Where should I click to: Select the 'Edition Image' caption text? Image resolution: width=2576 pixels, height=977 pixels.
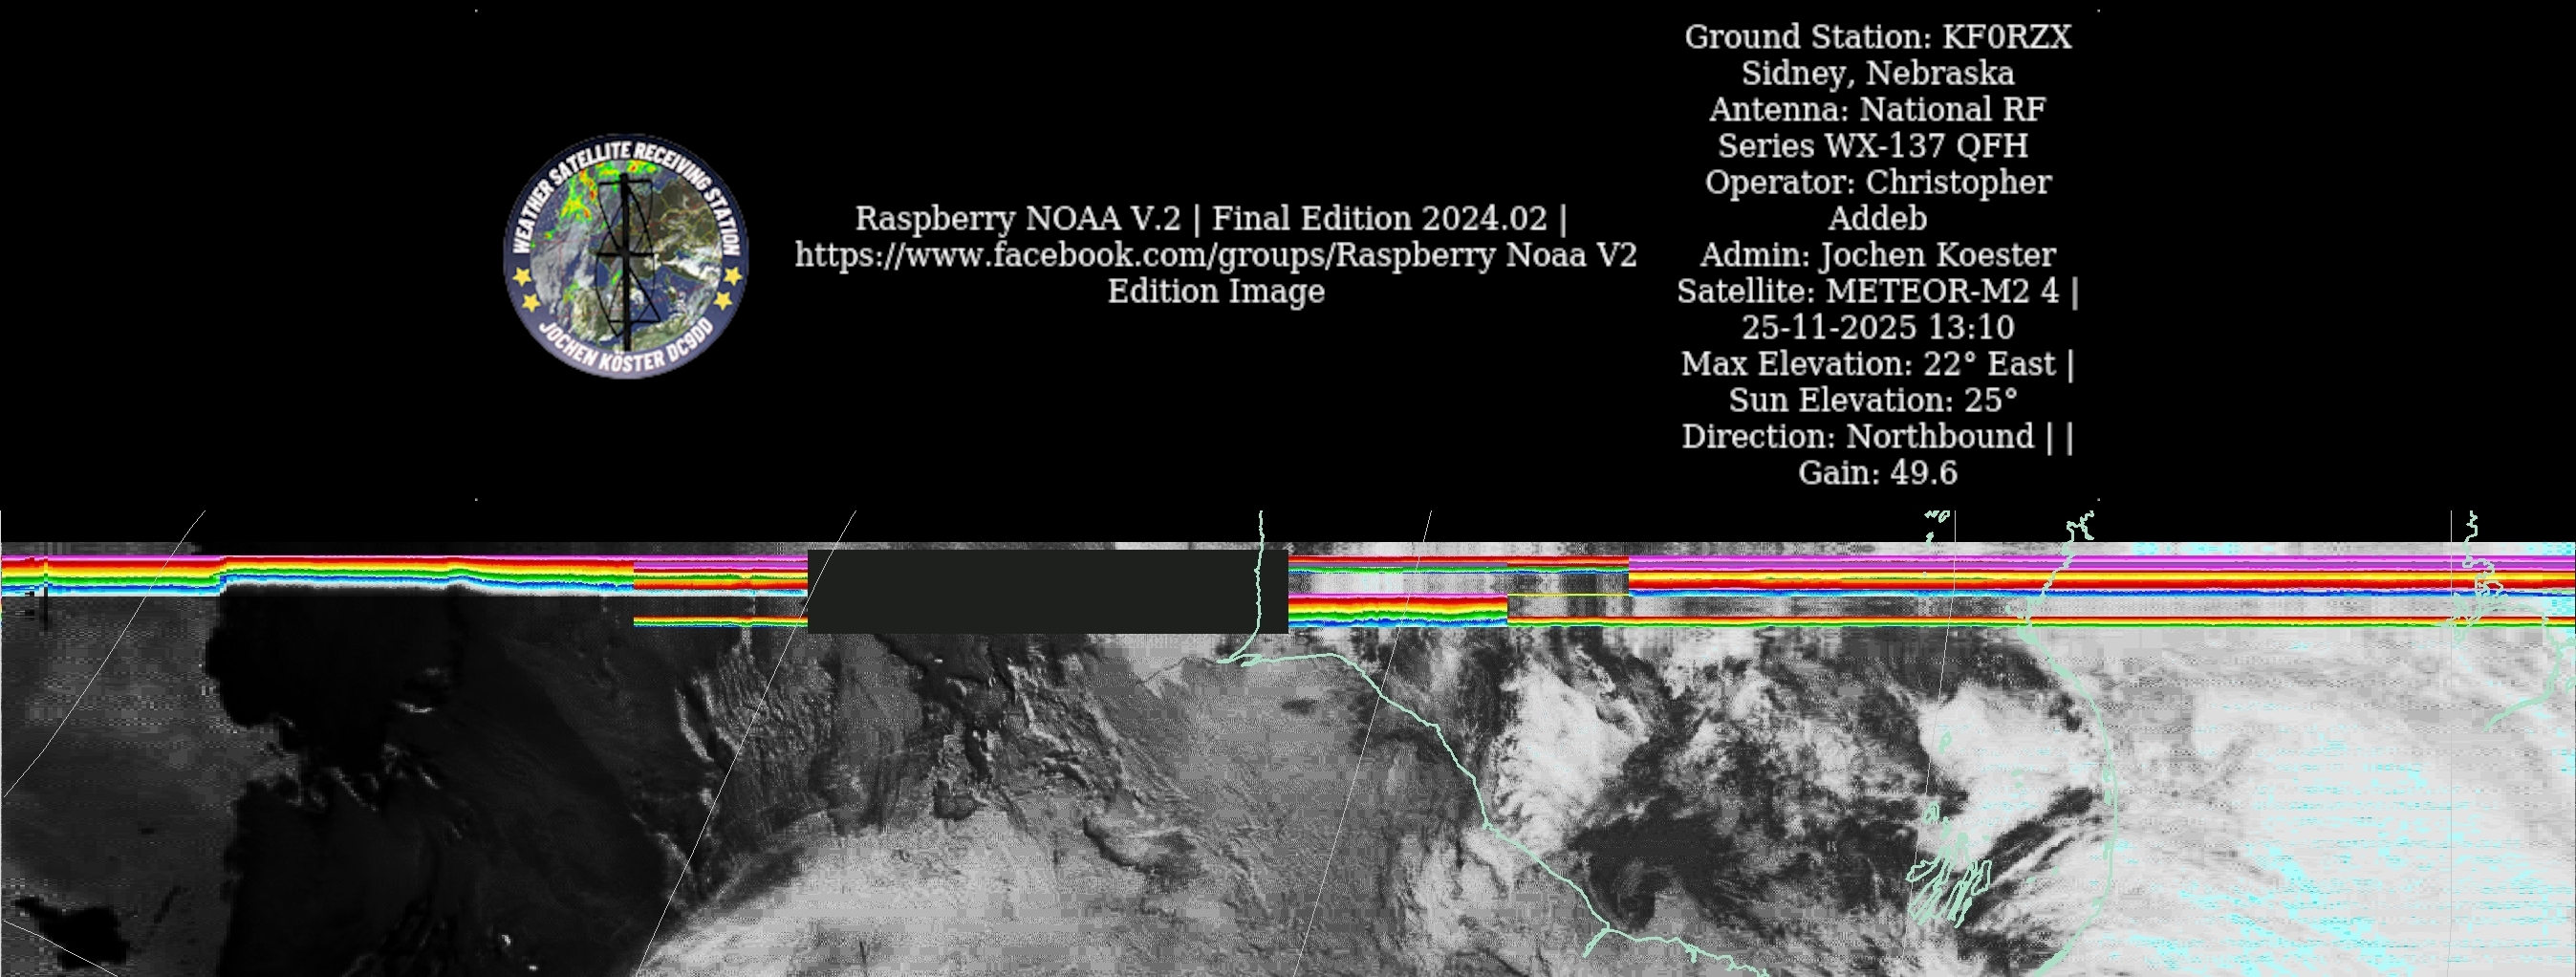(1215, 291)
